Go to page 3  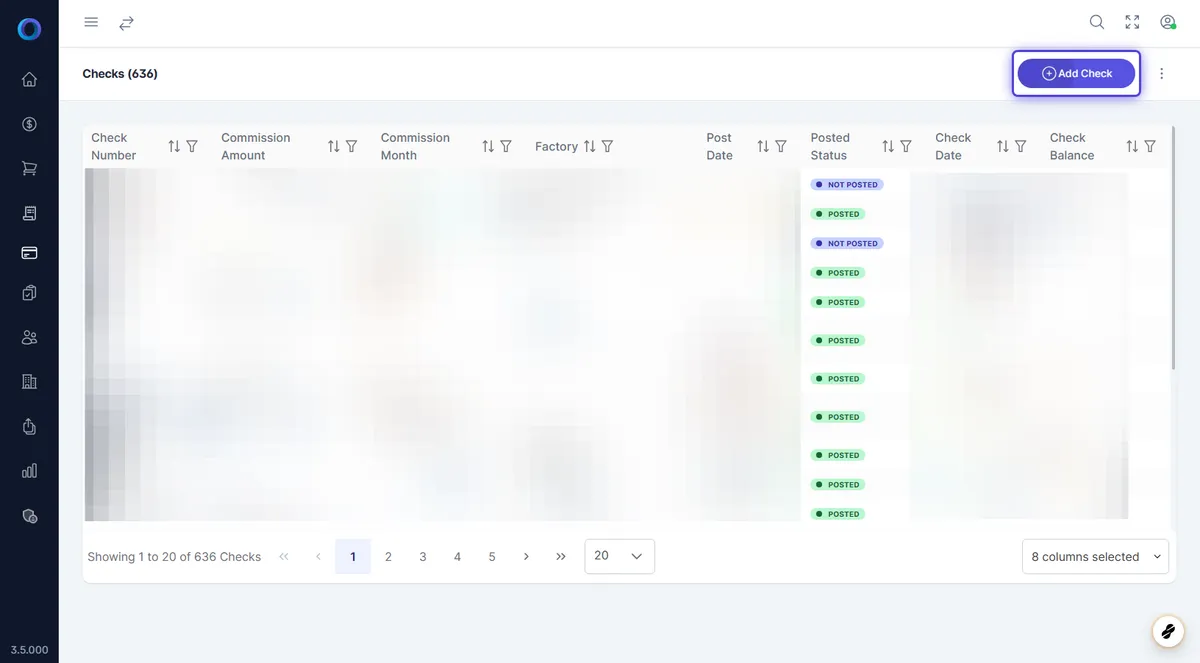pos(423,556)
